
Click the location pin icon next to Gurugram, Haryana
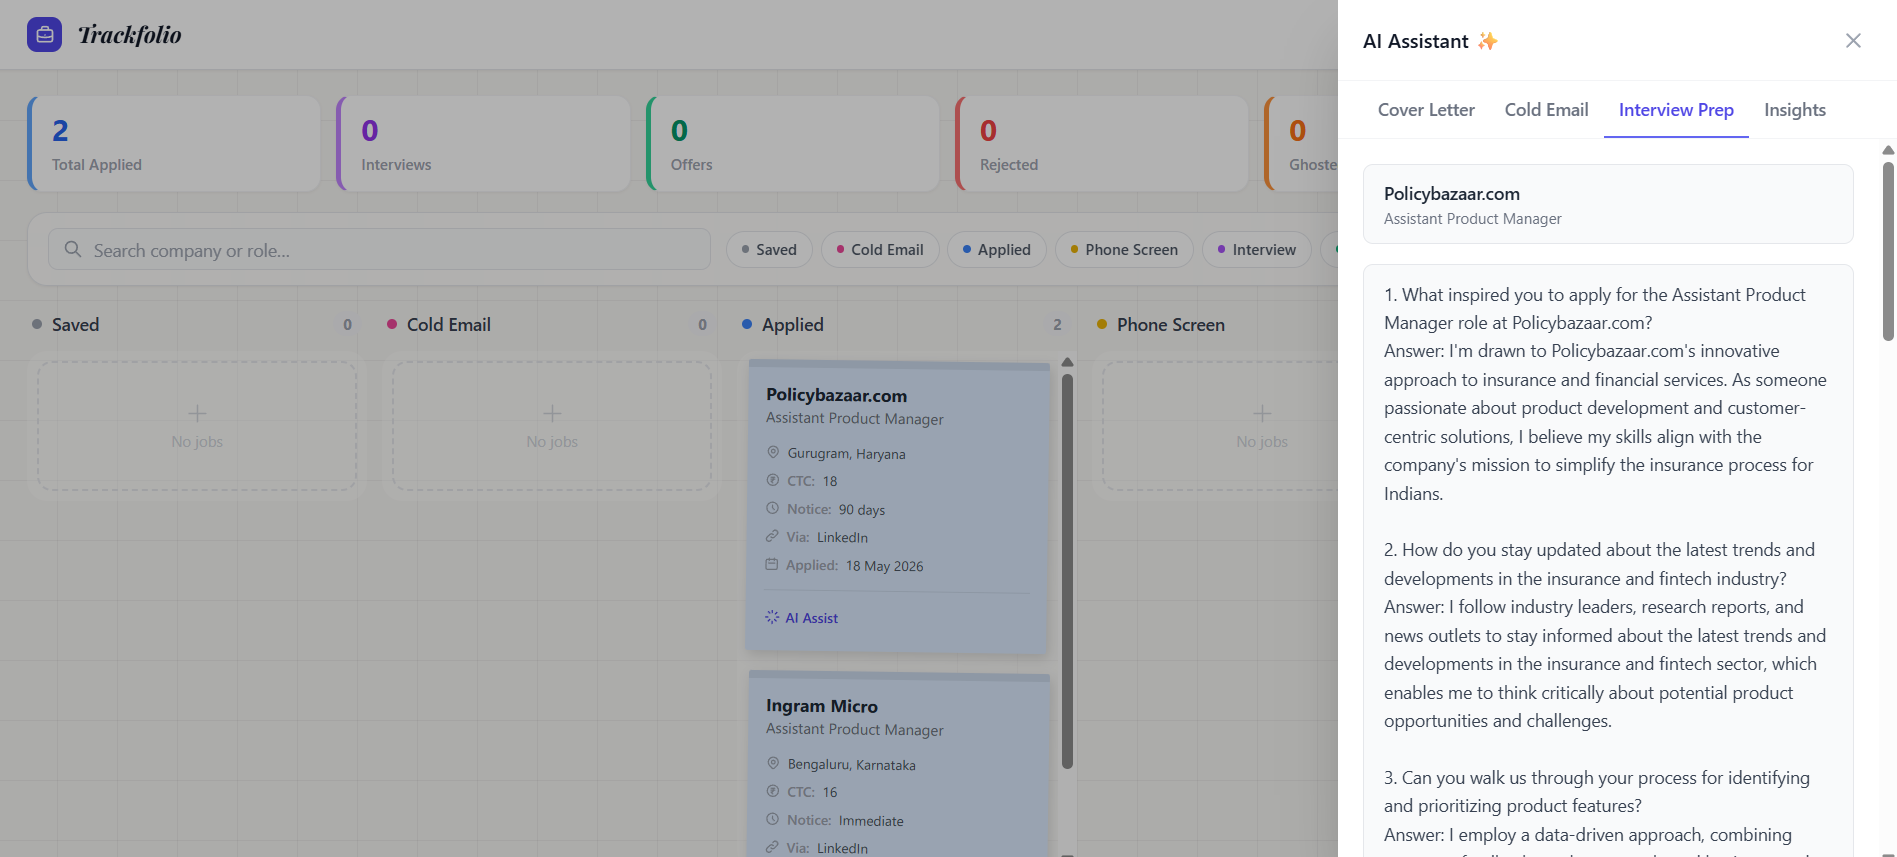click(x=773, y=452)
